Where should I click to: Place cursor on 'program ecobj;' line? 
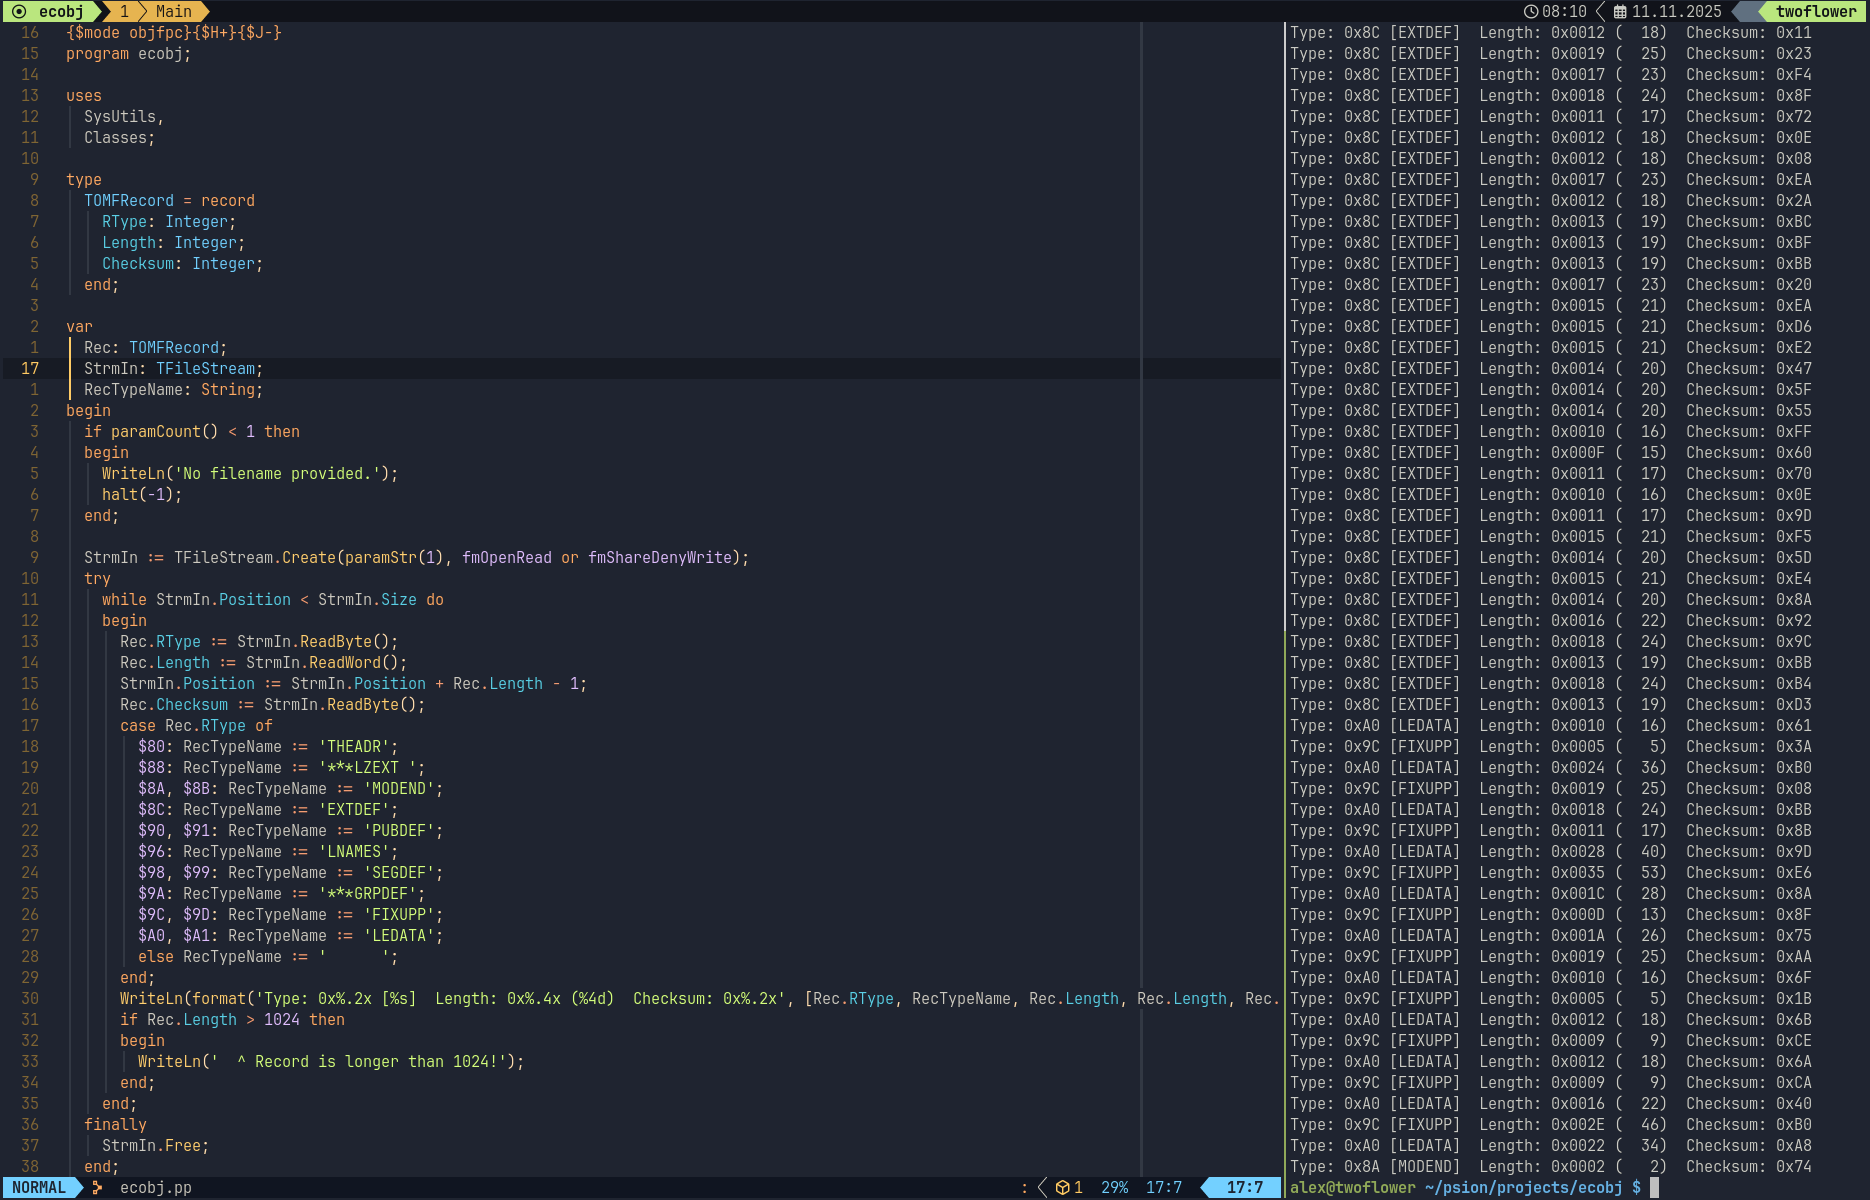click(128, 54)
